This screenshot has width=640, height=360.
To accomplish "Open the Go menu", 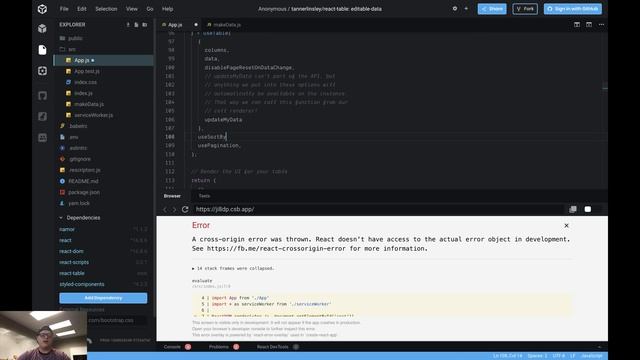I will click(150, 9).
